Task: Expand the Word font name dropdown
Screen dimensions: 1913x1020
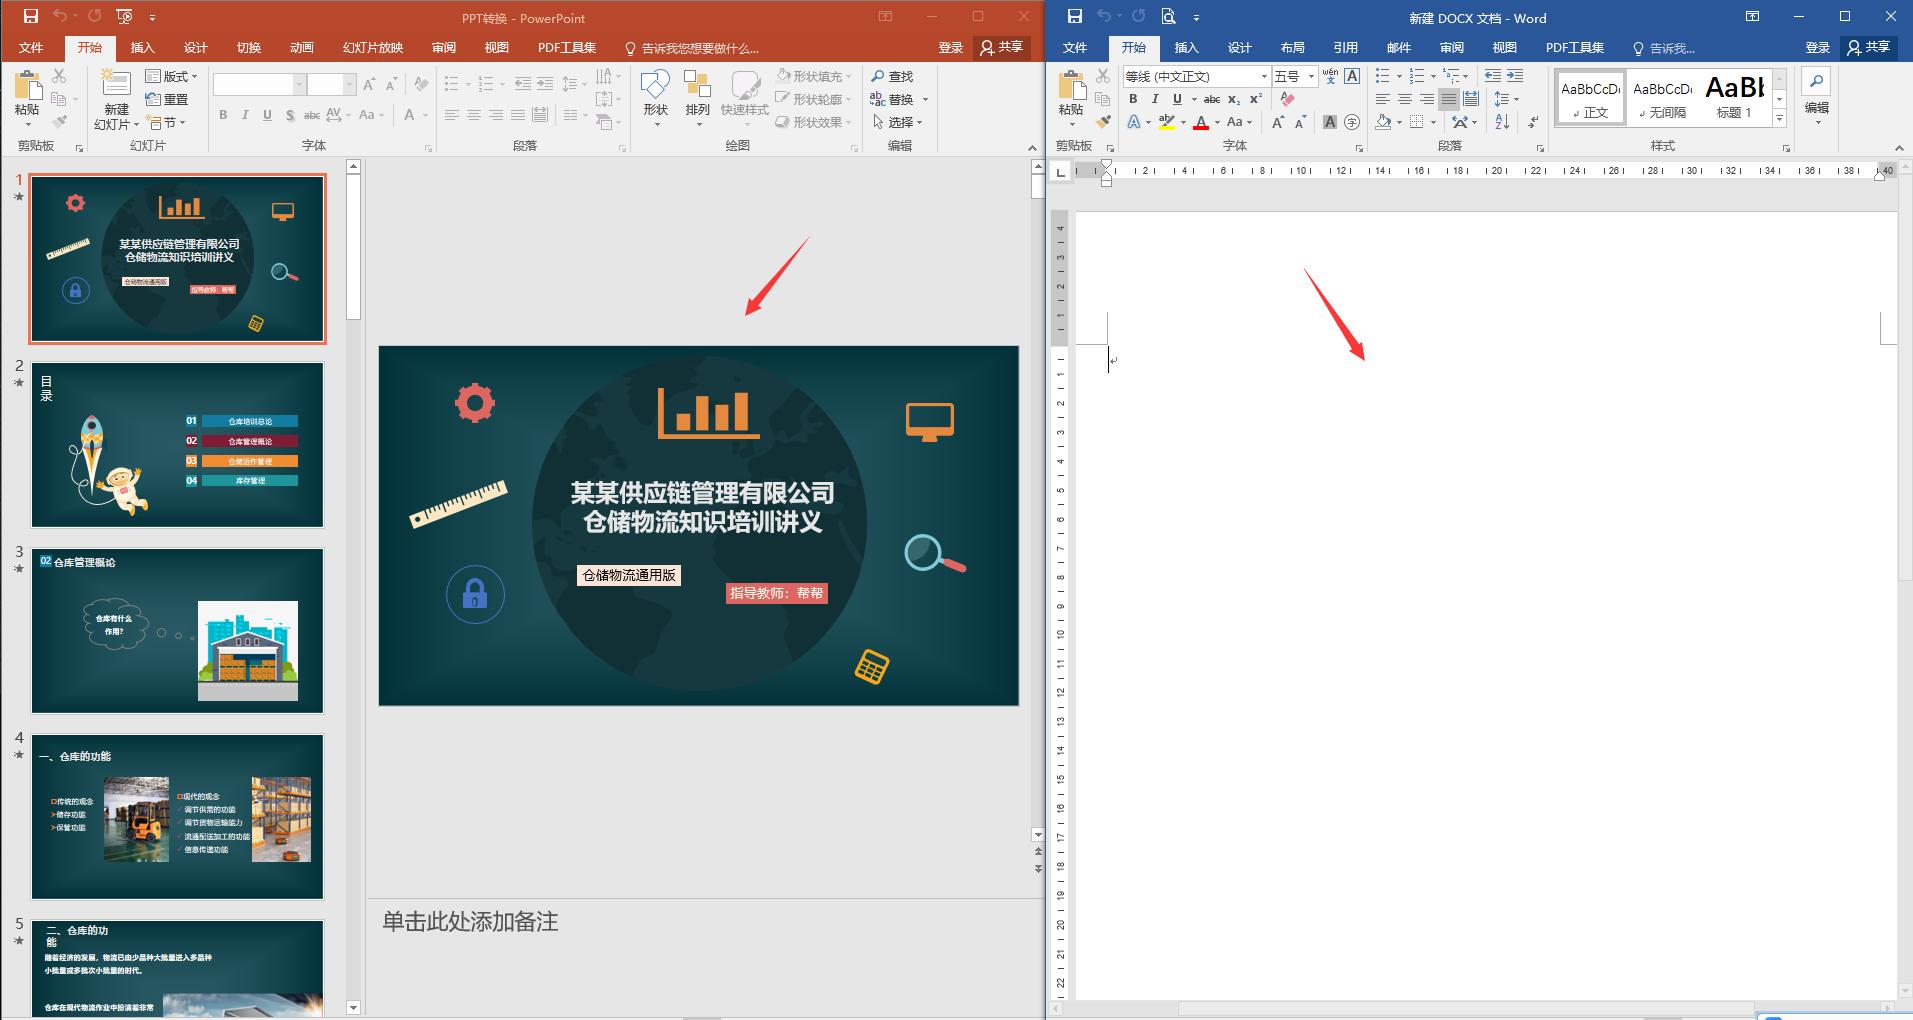Action: (1264, 76)
